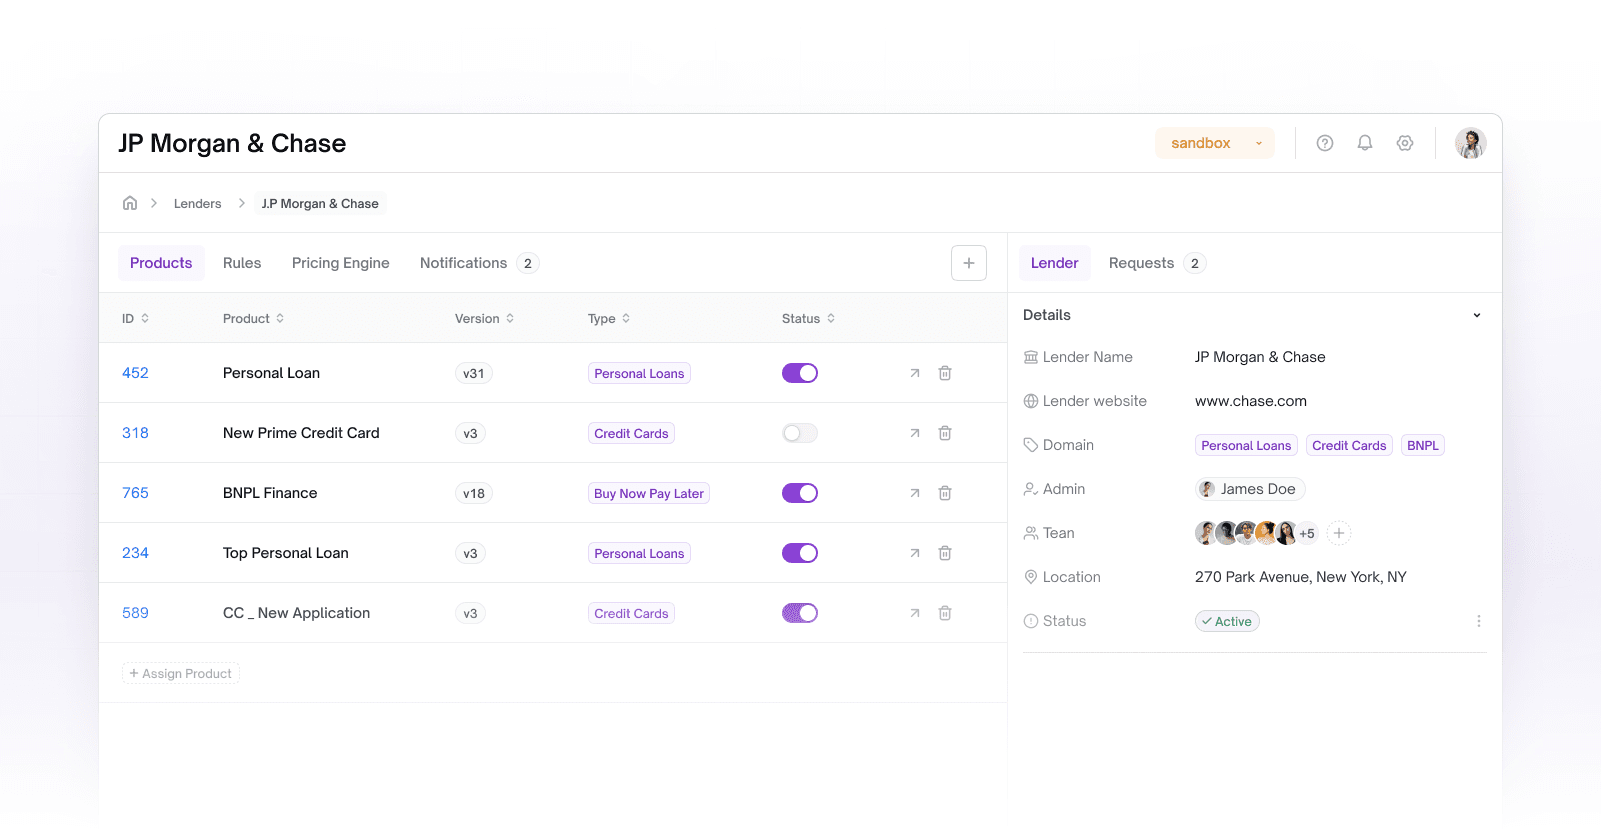Click the Assign Product button
The width and height of the screenshot is (1601, 833).
point(181,673)
